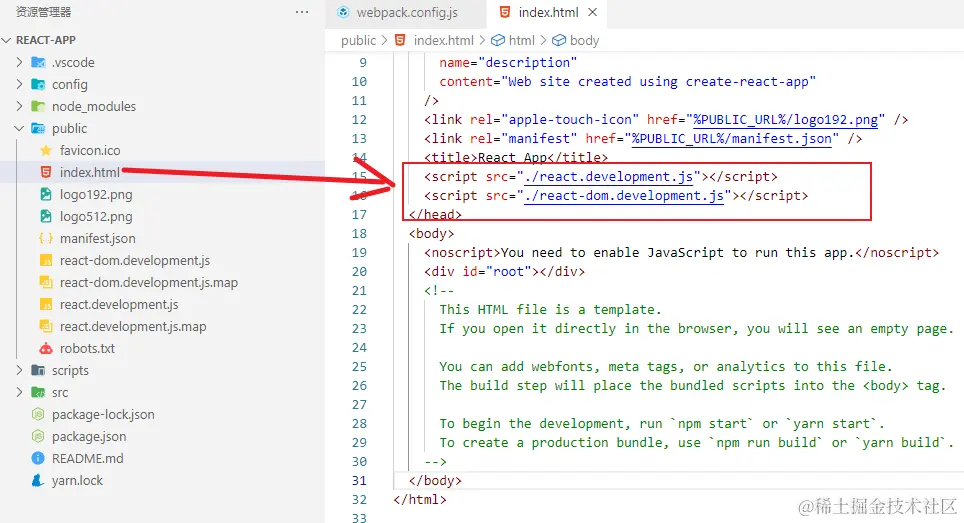Click JS icon of react-dom.development.js
This screenshot has width=964, height=523.
pyautogui.click(x=45, y=261)
